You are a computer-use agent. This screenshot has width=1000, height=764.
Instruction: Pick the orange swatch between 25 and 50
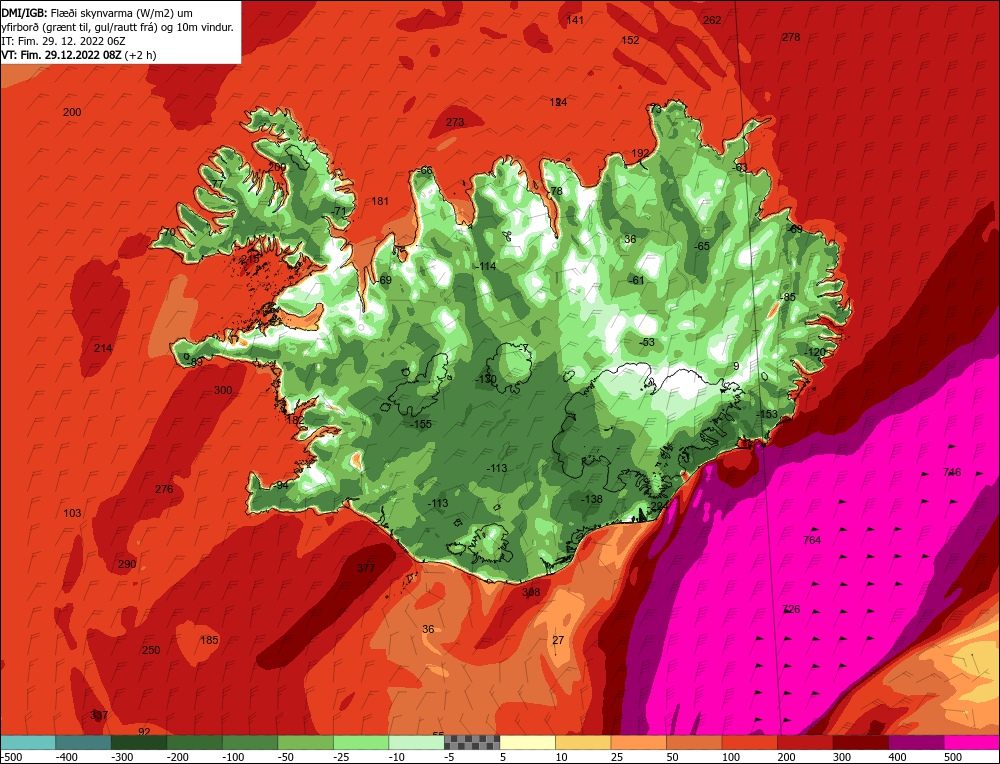638,742
